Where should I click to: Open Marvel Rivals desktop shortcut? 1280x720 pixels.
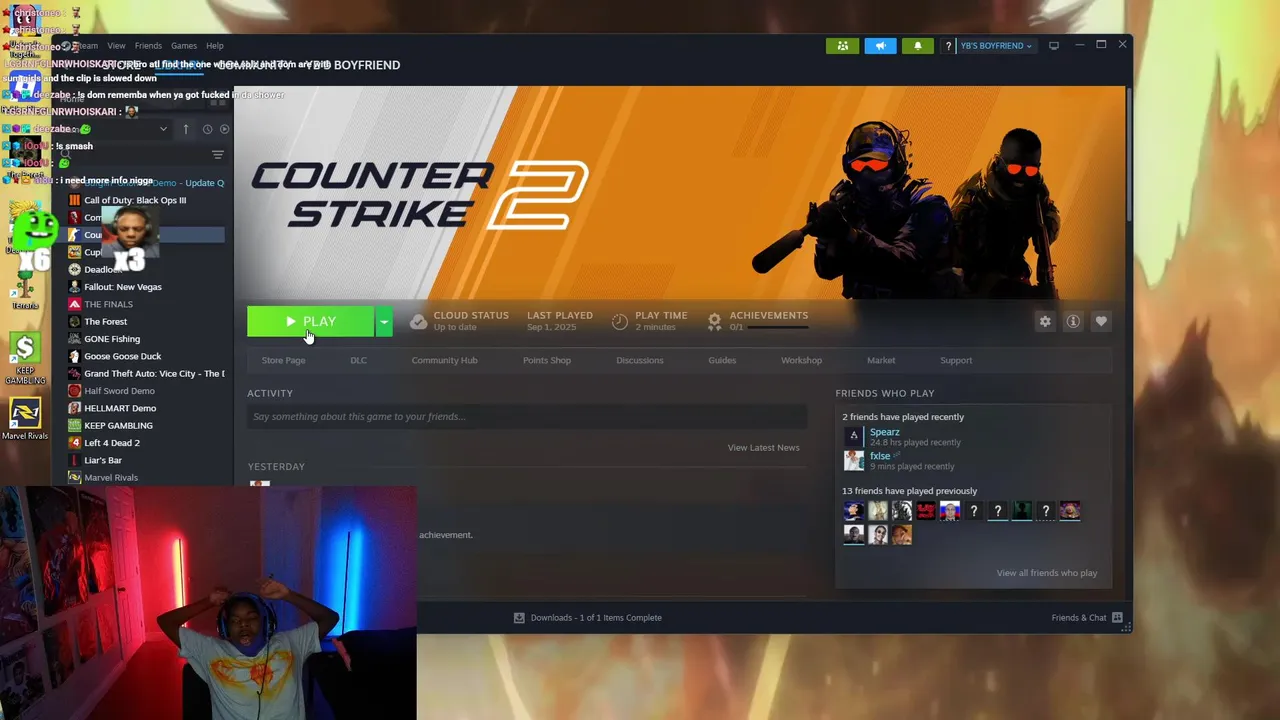click(x=25, y=419)
